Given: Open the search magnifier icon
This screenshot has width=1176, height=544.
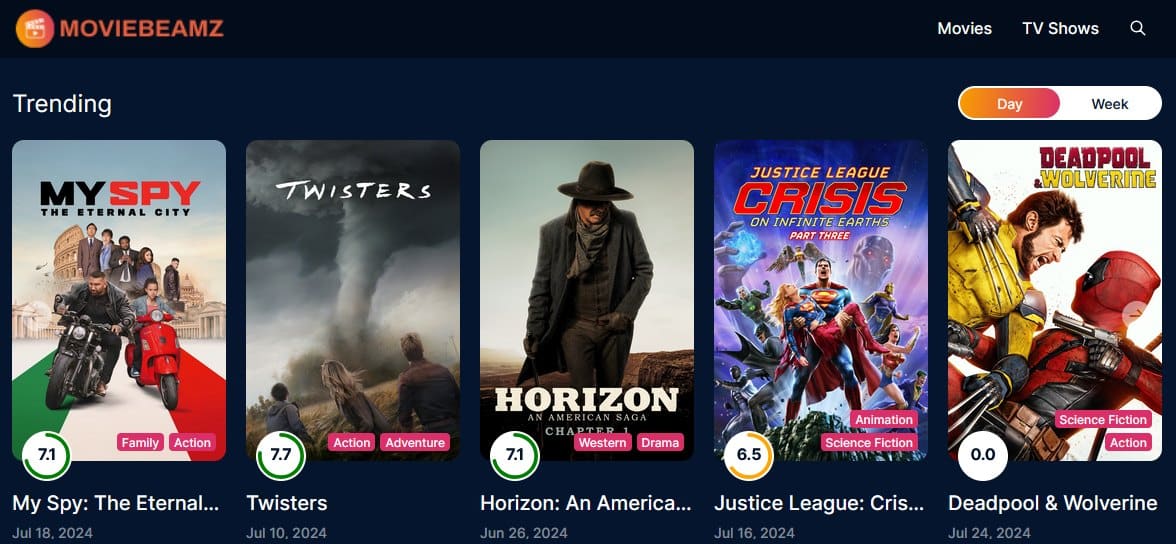Looking at the screenshot, I should coord(1138,29).
